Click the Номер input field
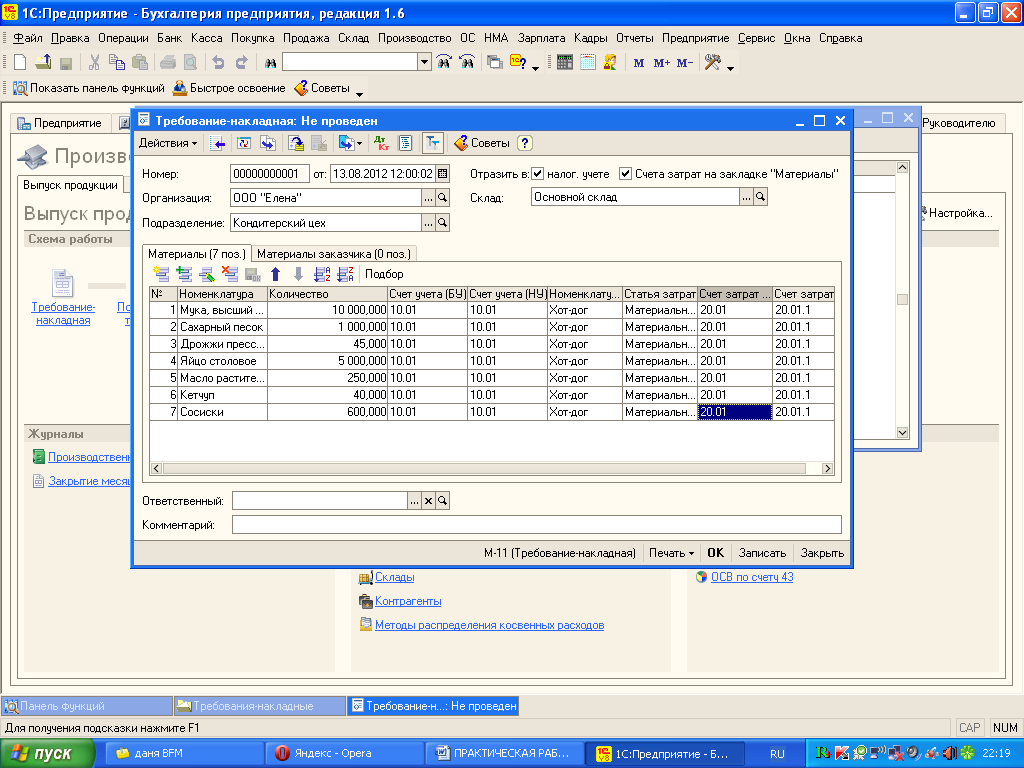 tap(270, 174)
